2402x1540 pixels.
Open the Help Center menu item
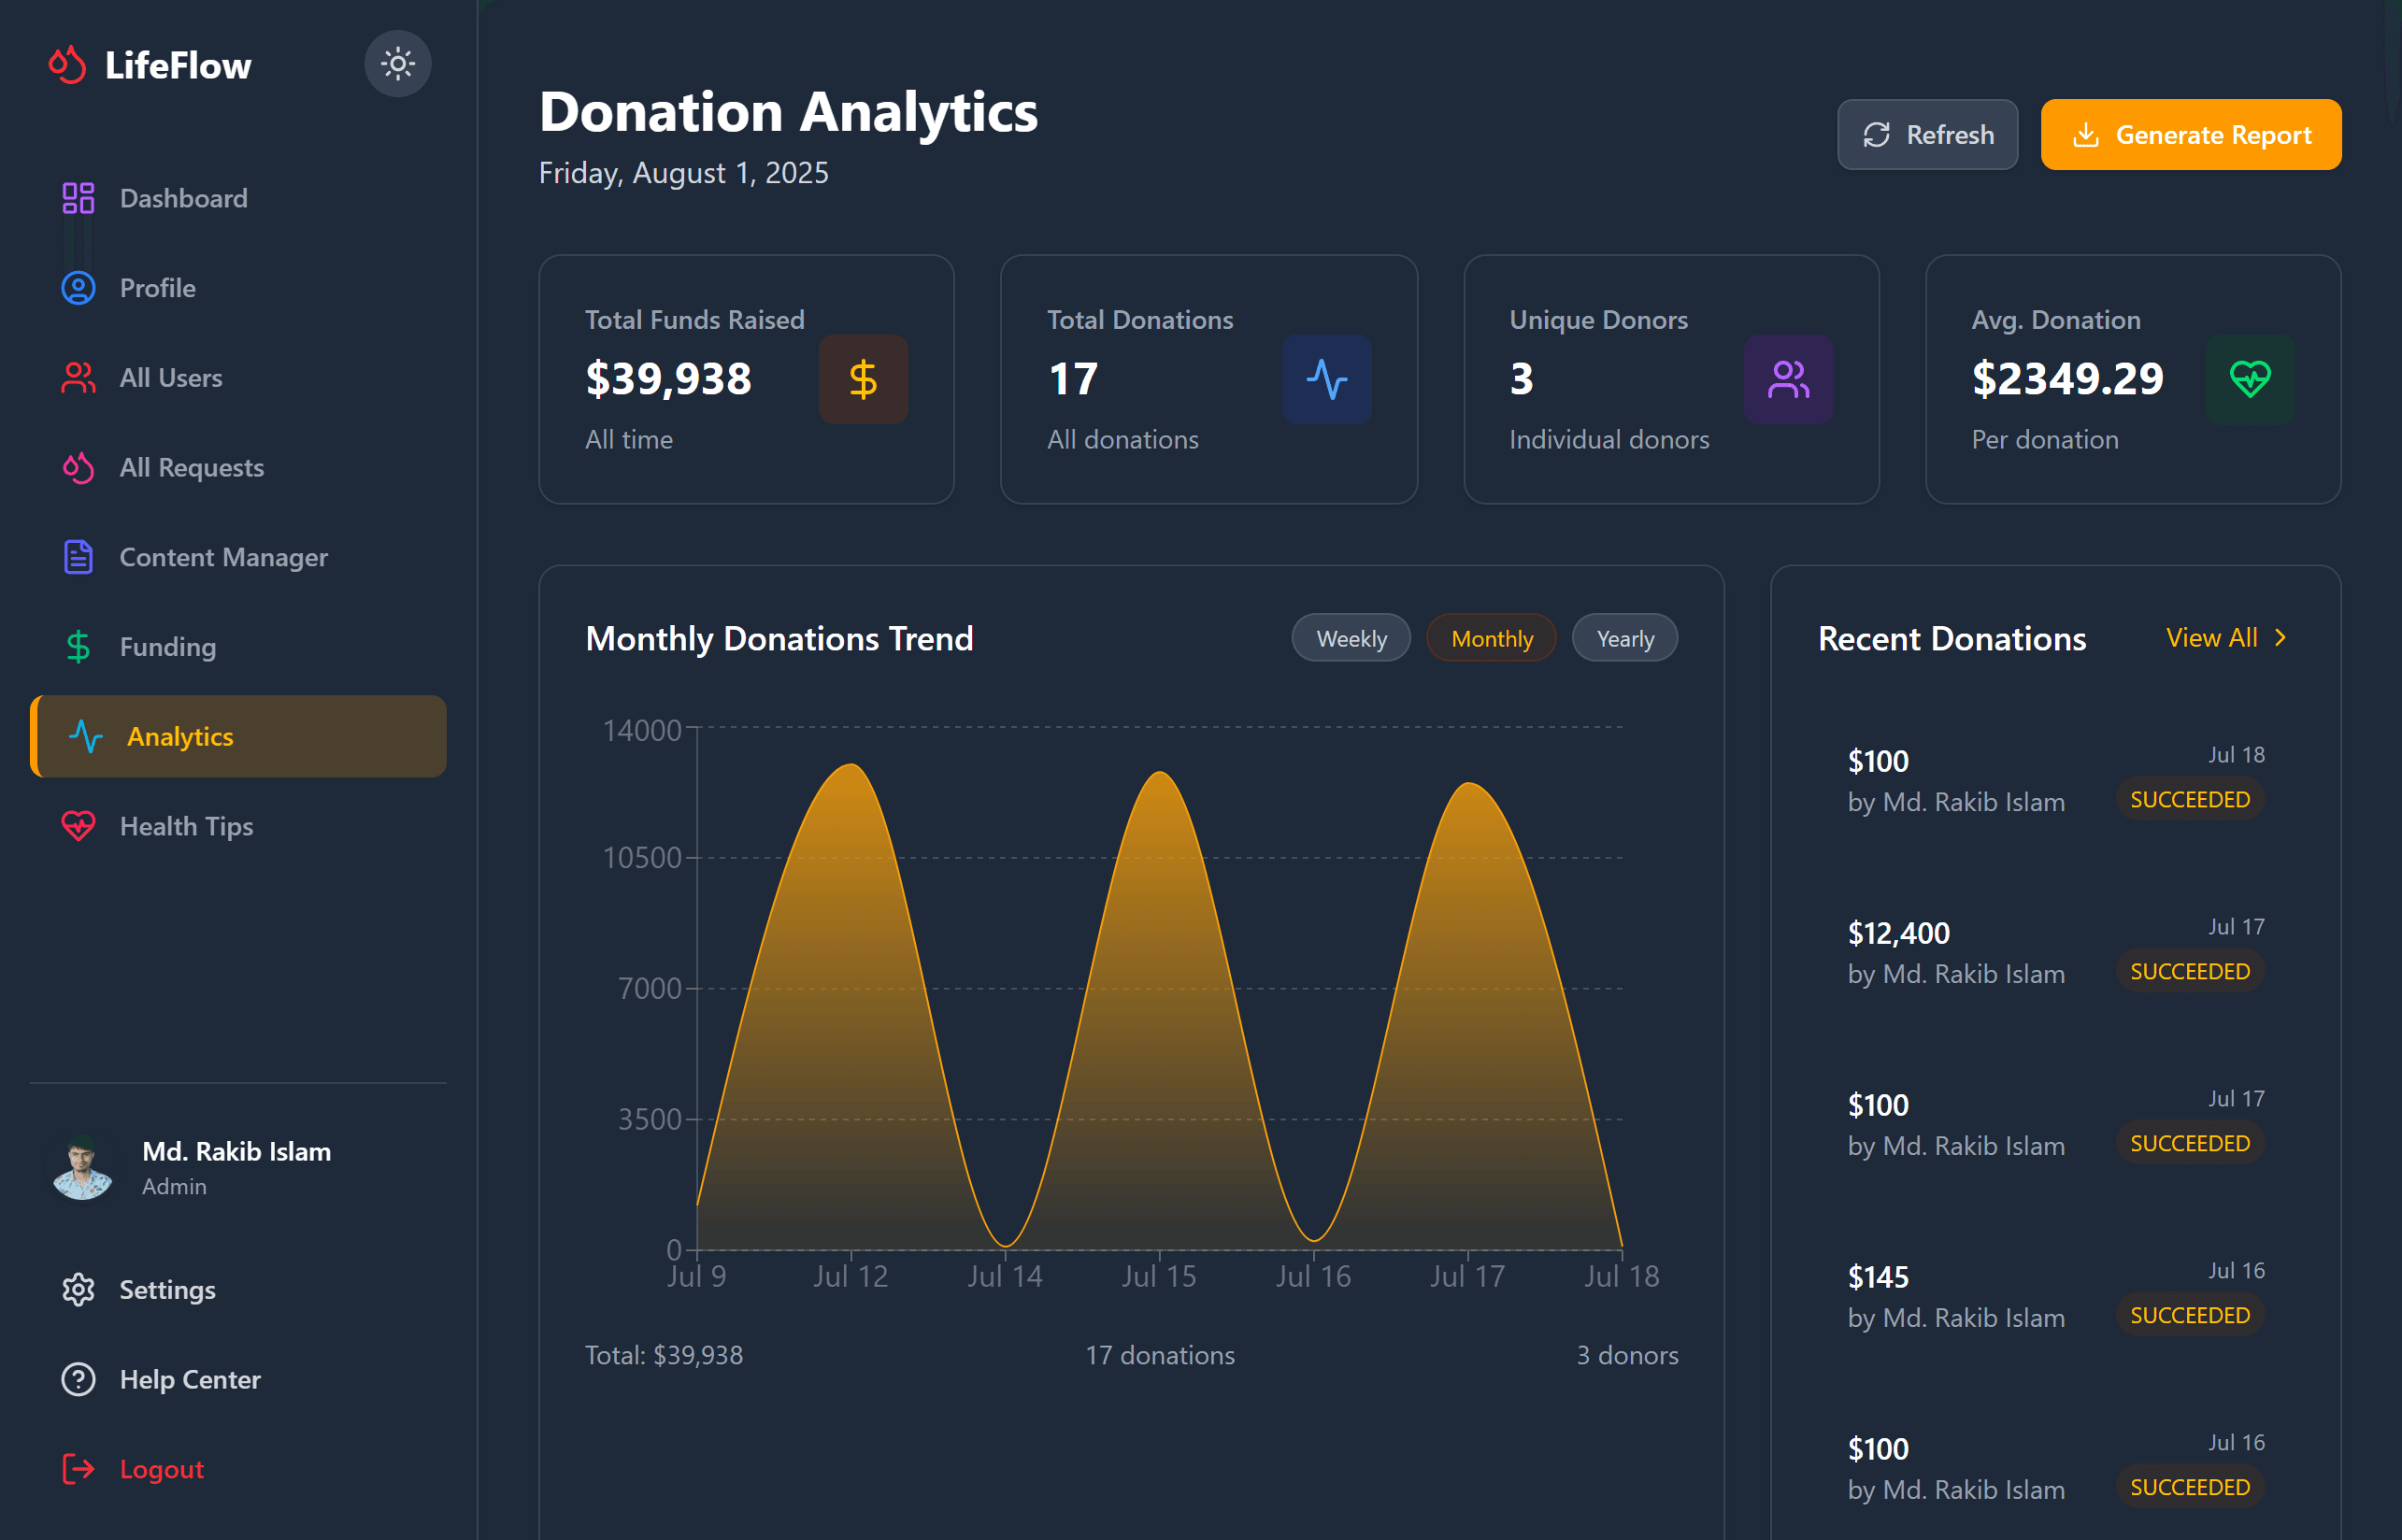click(x=190, y=1380)
